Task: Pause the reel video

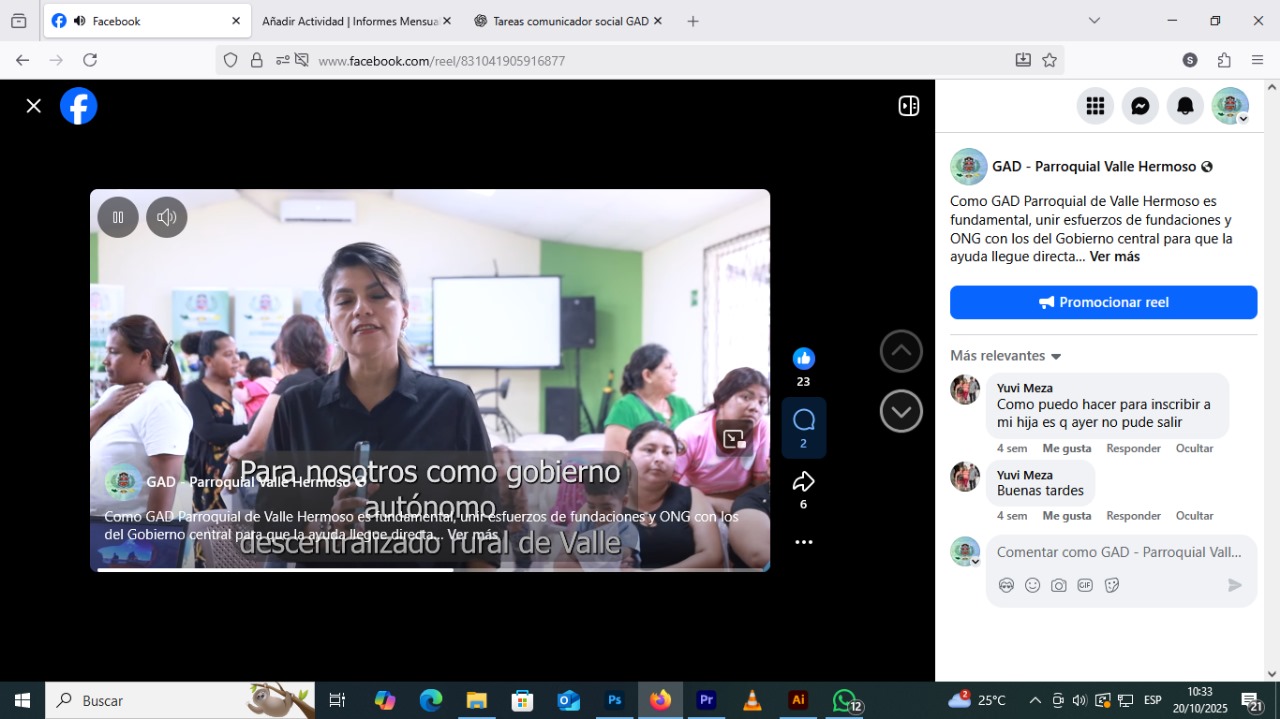Action: [118, 217]
